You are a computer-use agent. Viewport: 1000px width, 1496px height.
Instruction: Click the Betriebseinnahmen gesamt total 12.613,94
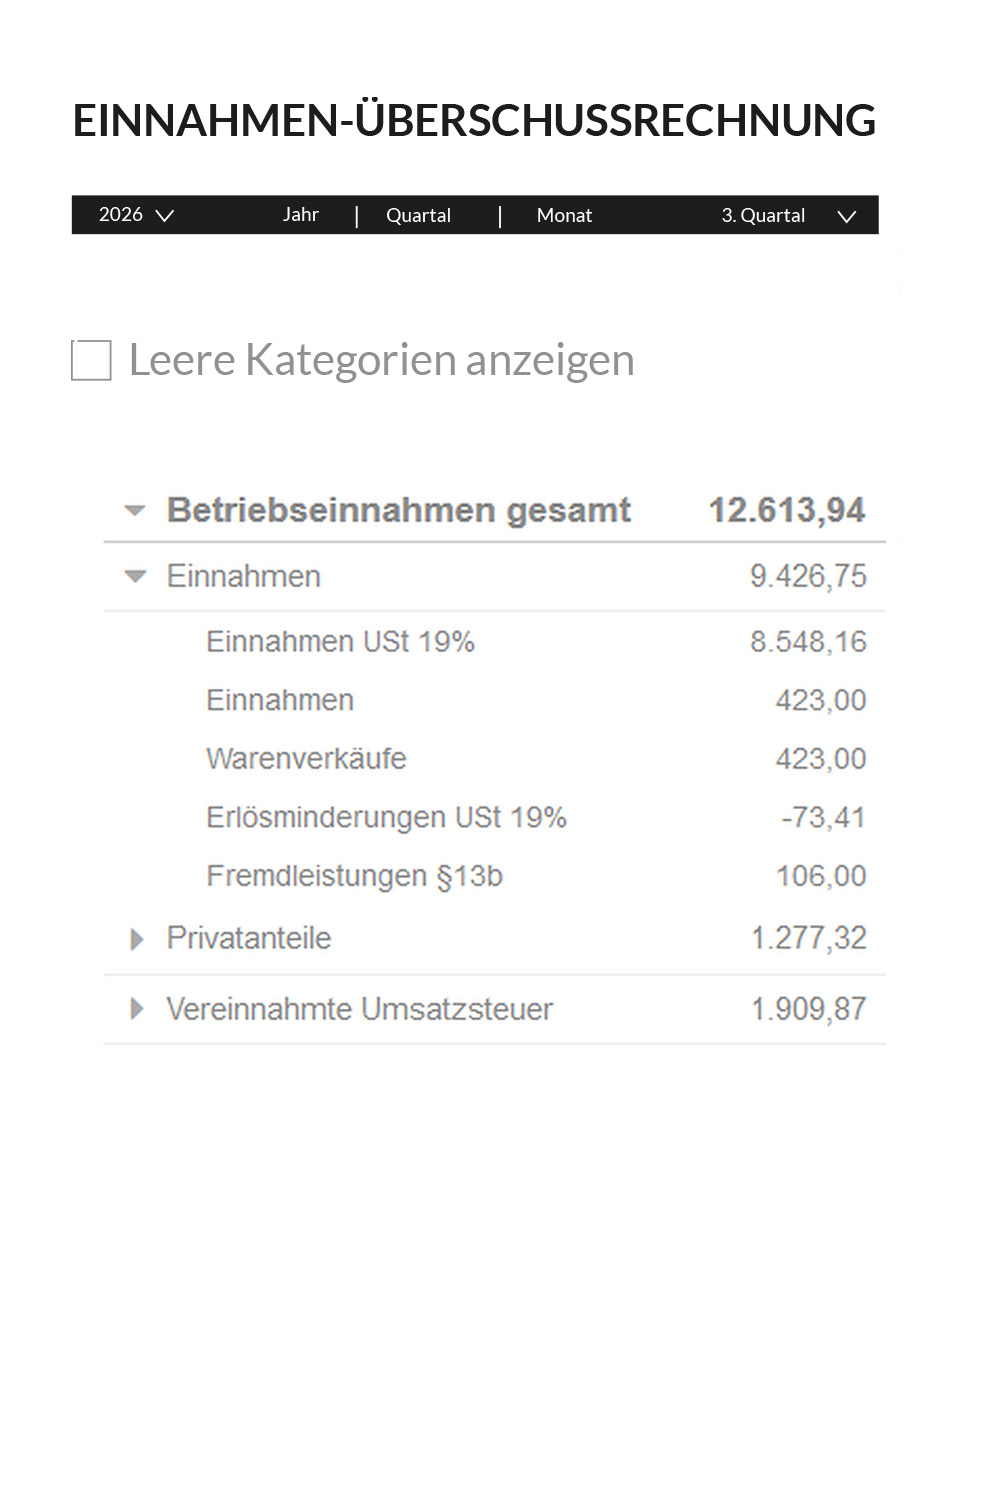tap(786, 511)
